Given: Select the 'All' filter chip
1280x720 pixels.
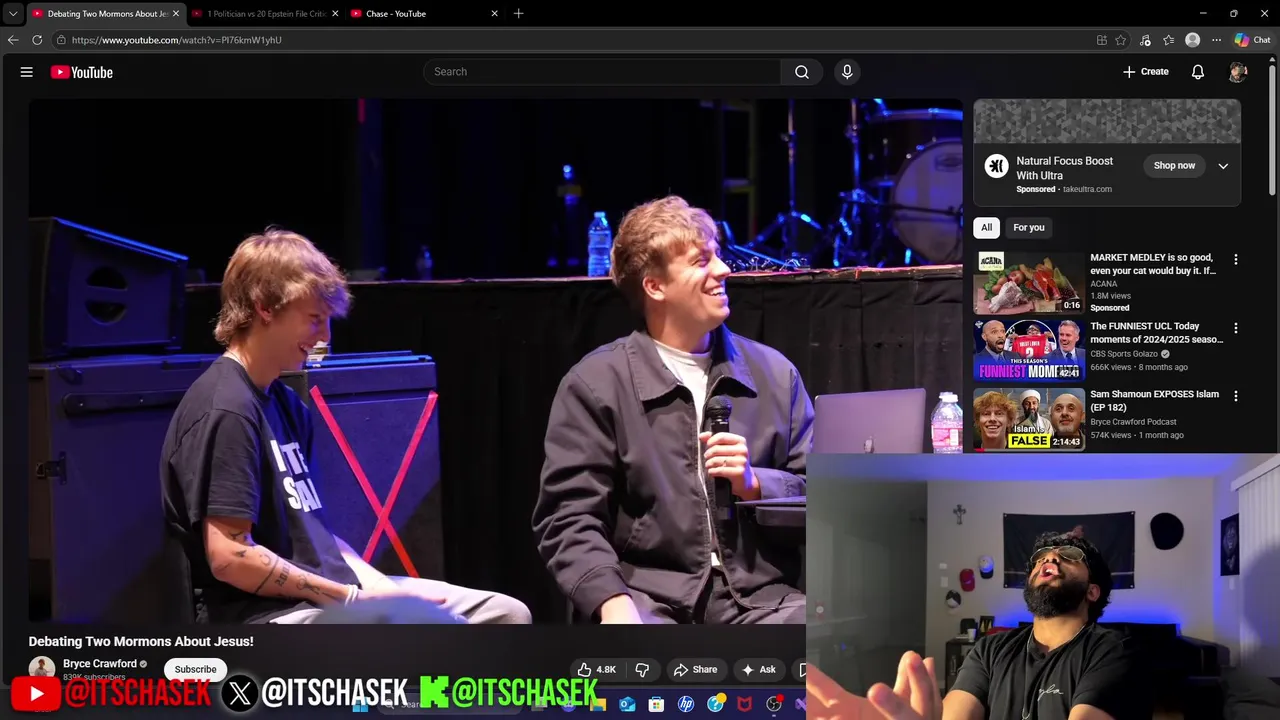Looking at the screenshot, I should (987, 228).
